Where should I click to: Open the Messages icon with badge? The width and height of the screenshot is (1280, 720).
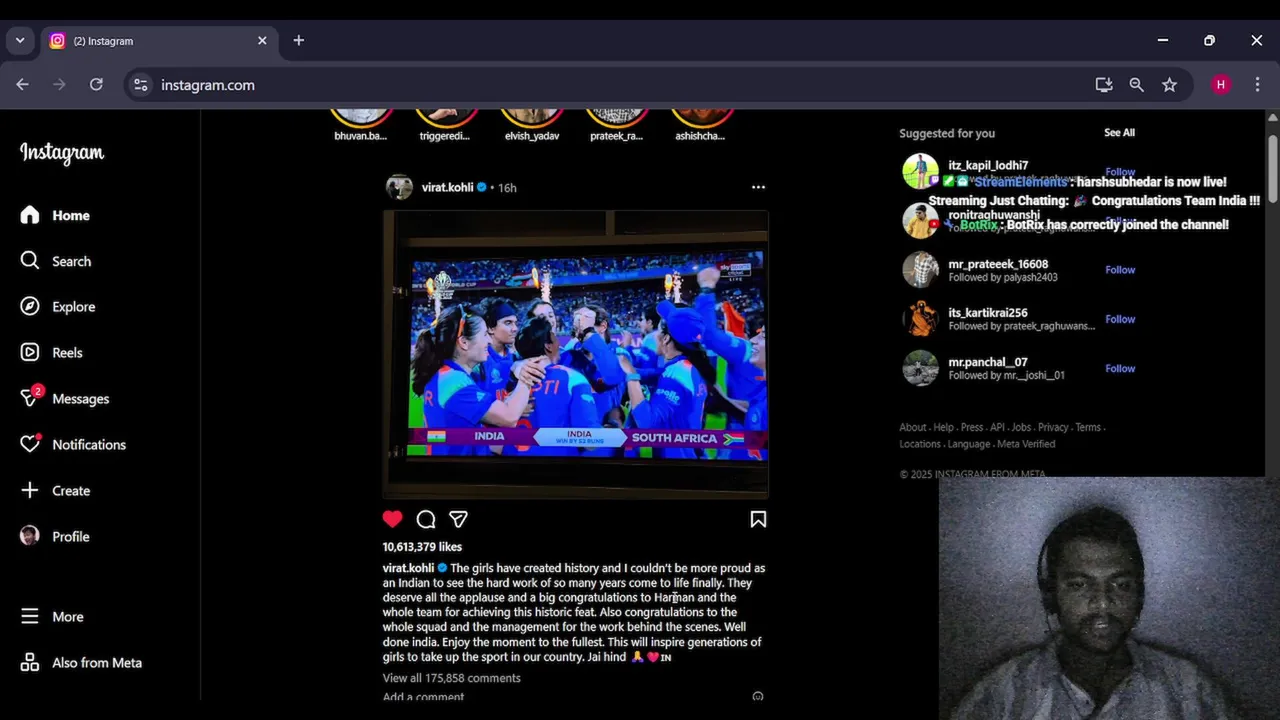[31, 397]
